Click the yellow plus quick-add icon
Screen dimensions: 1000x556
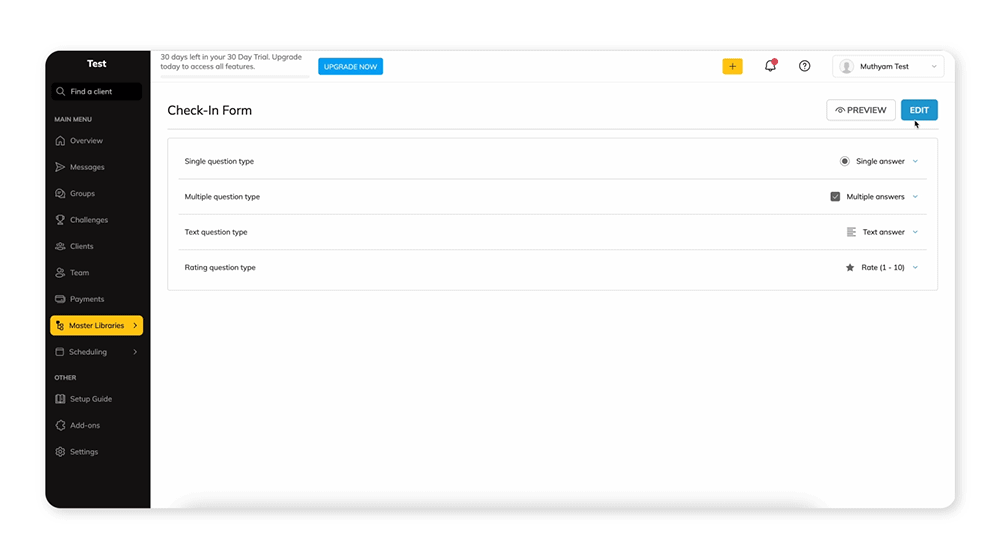732,66
